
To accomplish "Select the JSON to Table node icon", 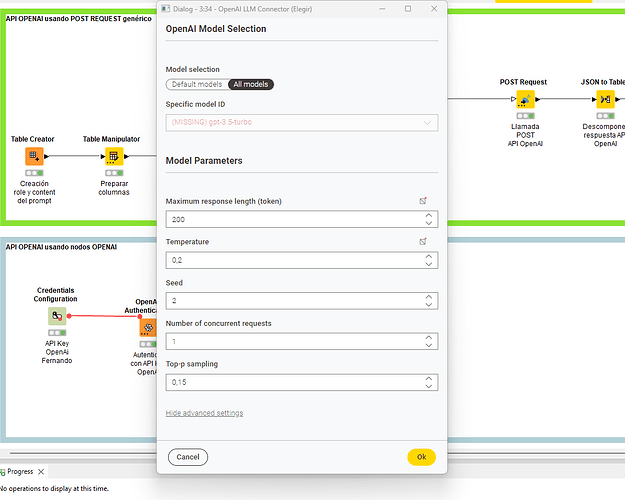I will point(605,99).
